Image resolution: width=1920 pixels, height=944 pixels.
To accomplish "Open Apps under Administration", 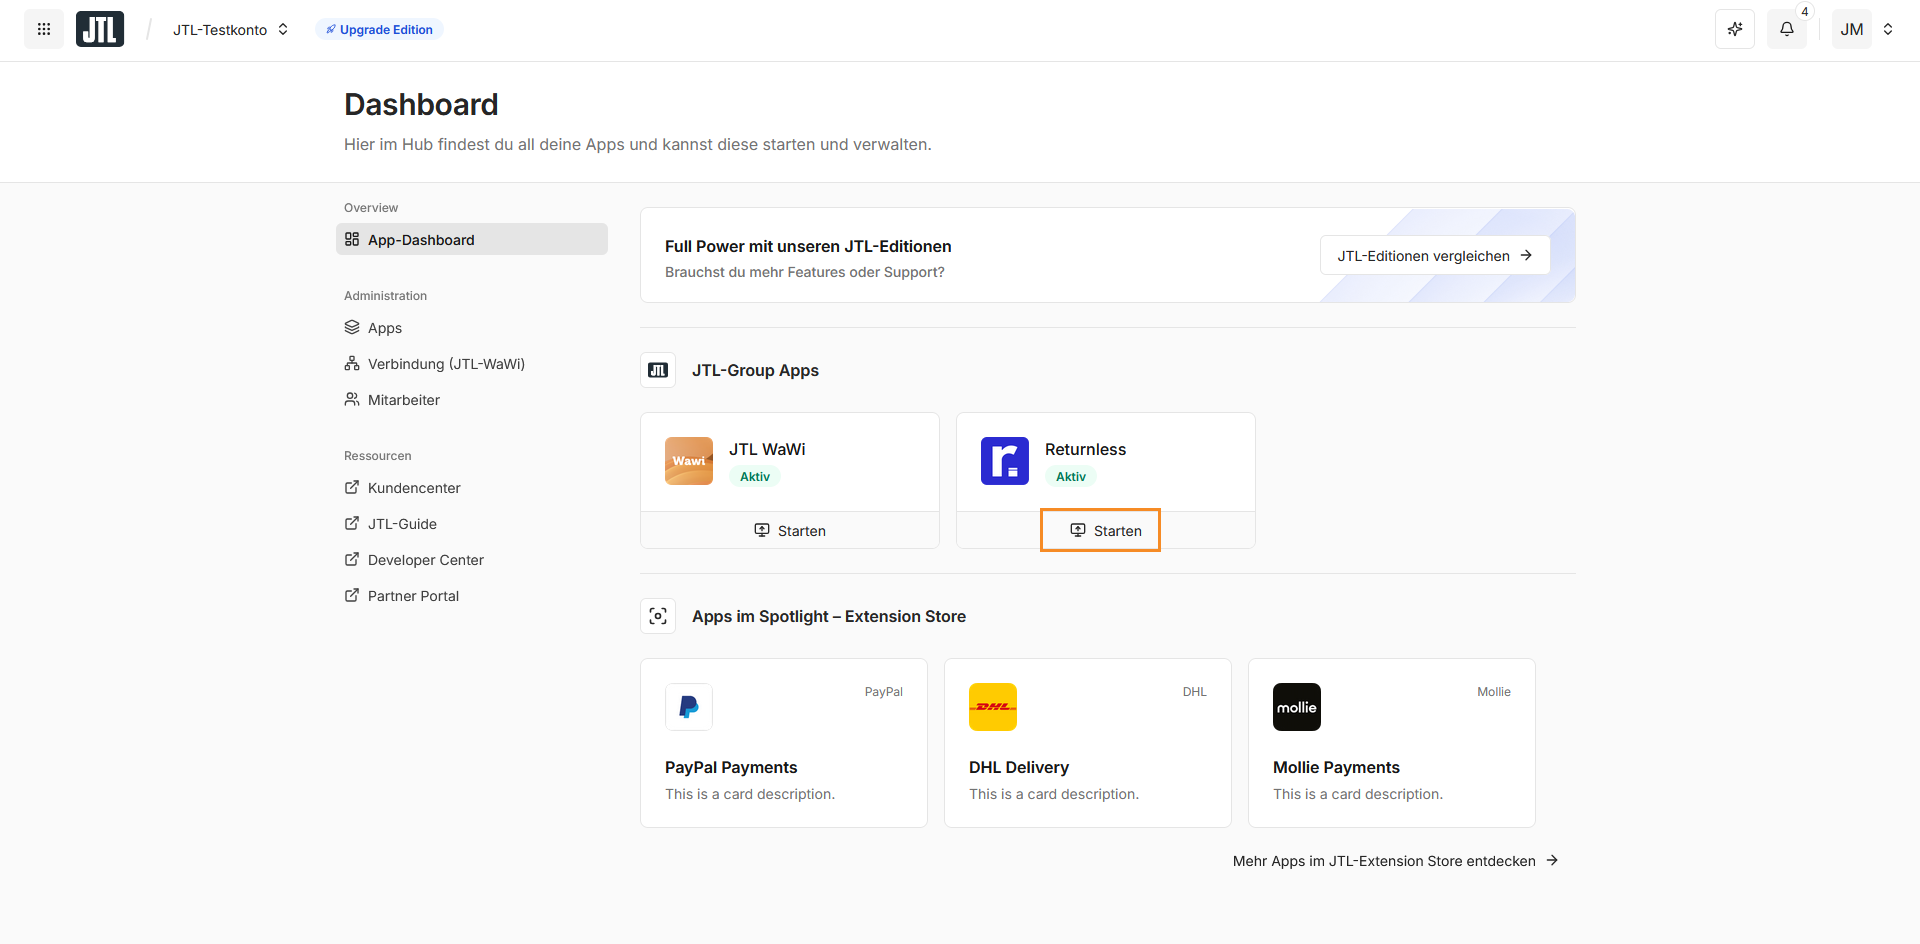I will (x=385, y=328).
